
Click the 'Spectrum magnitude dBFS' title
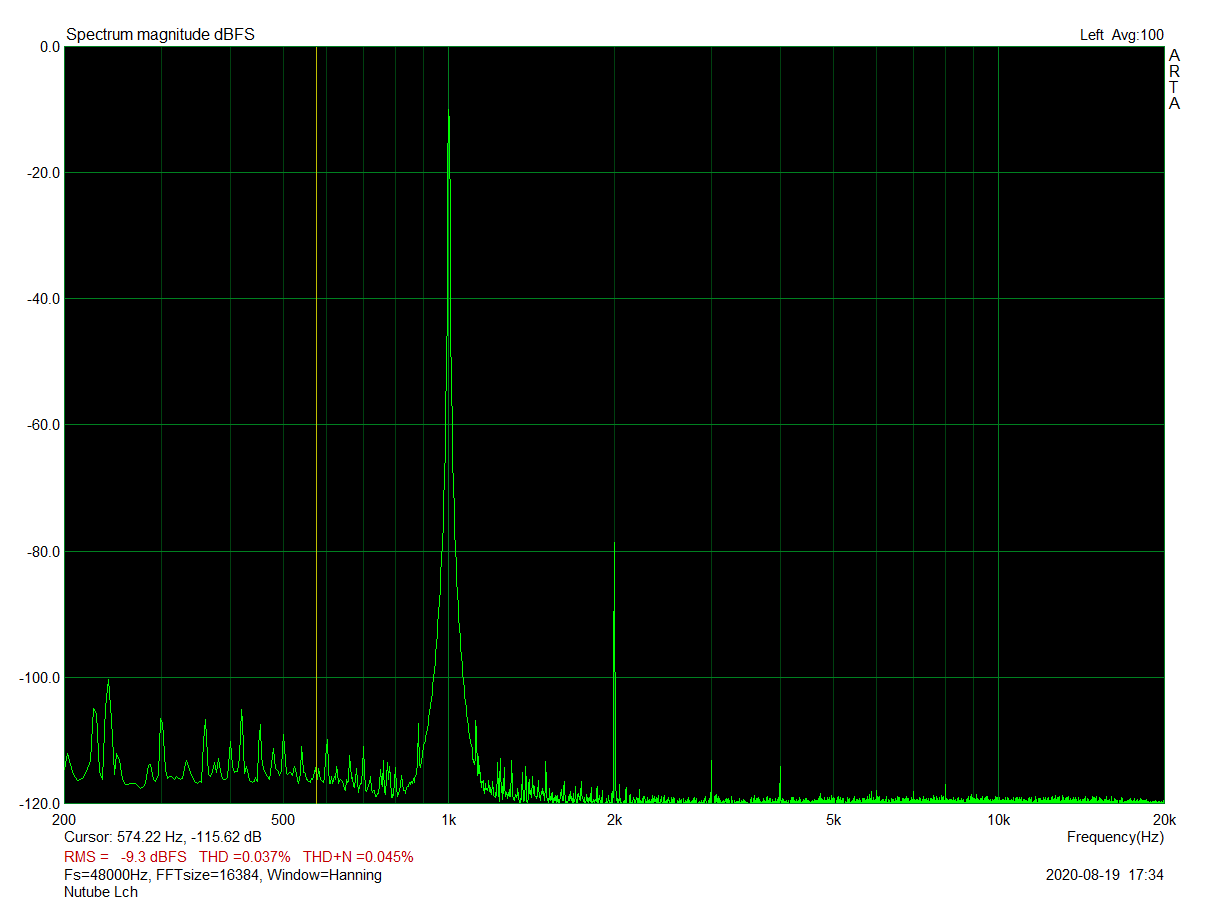tap(160, 35)
